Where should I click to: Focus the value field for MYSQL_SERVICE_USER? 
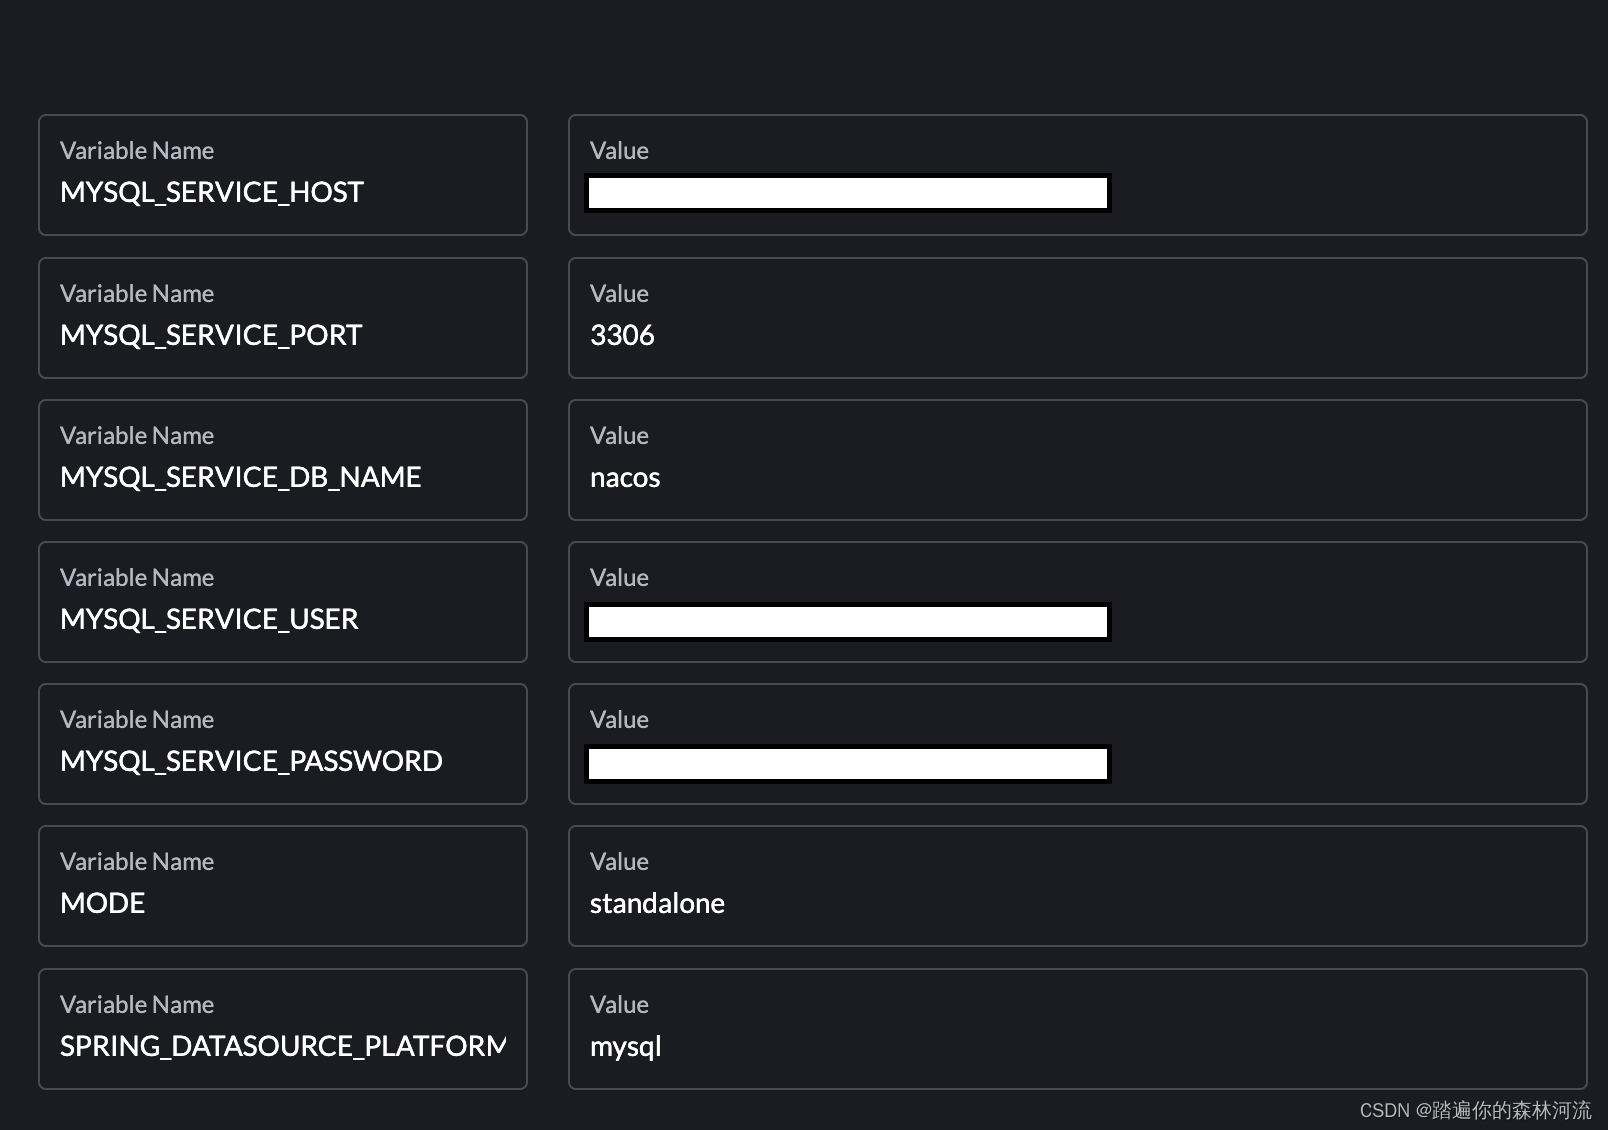[x=1077, y=602]
